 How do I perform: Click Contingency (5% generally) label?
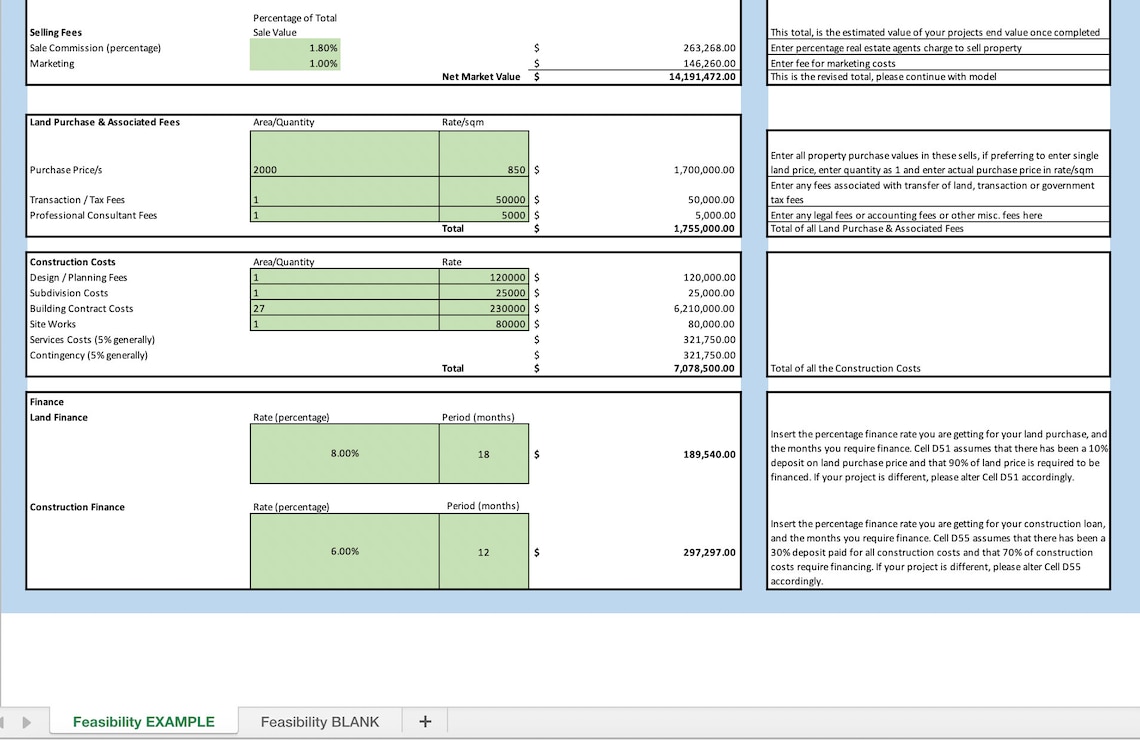point(89,355)
